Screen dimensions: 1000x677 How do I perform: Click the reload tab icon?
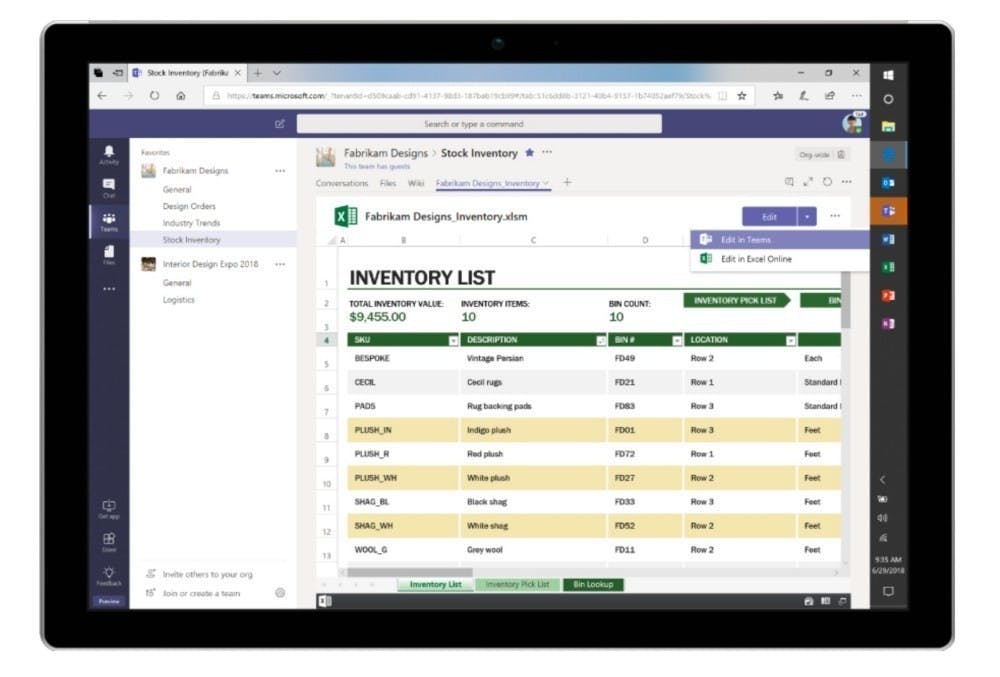tap(827, 182)
